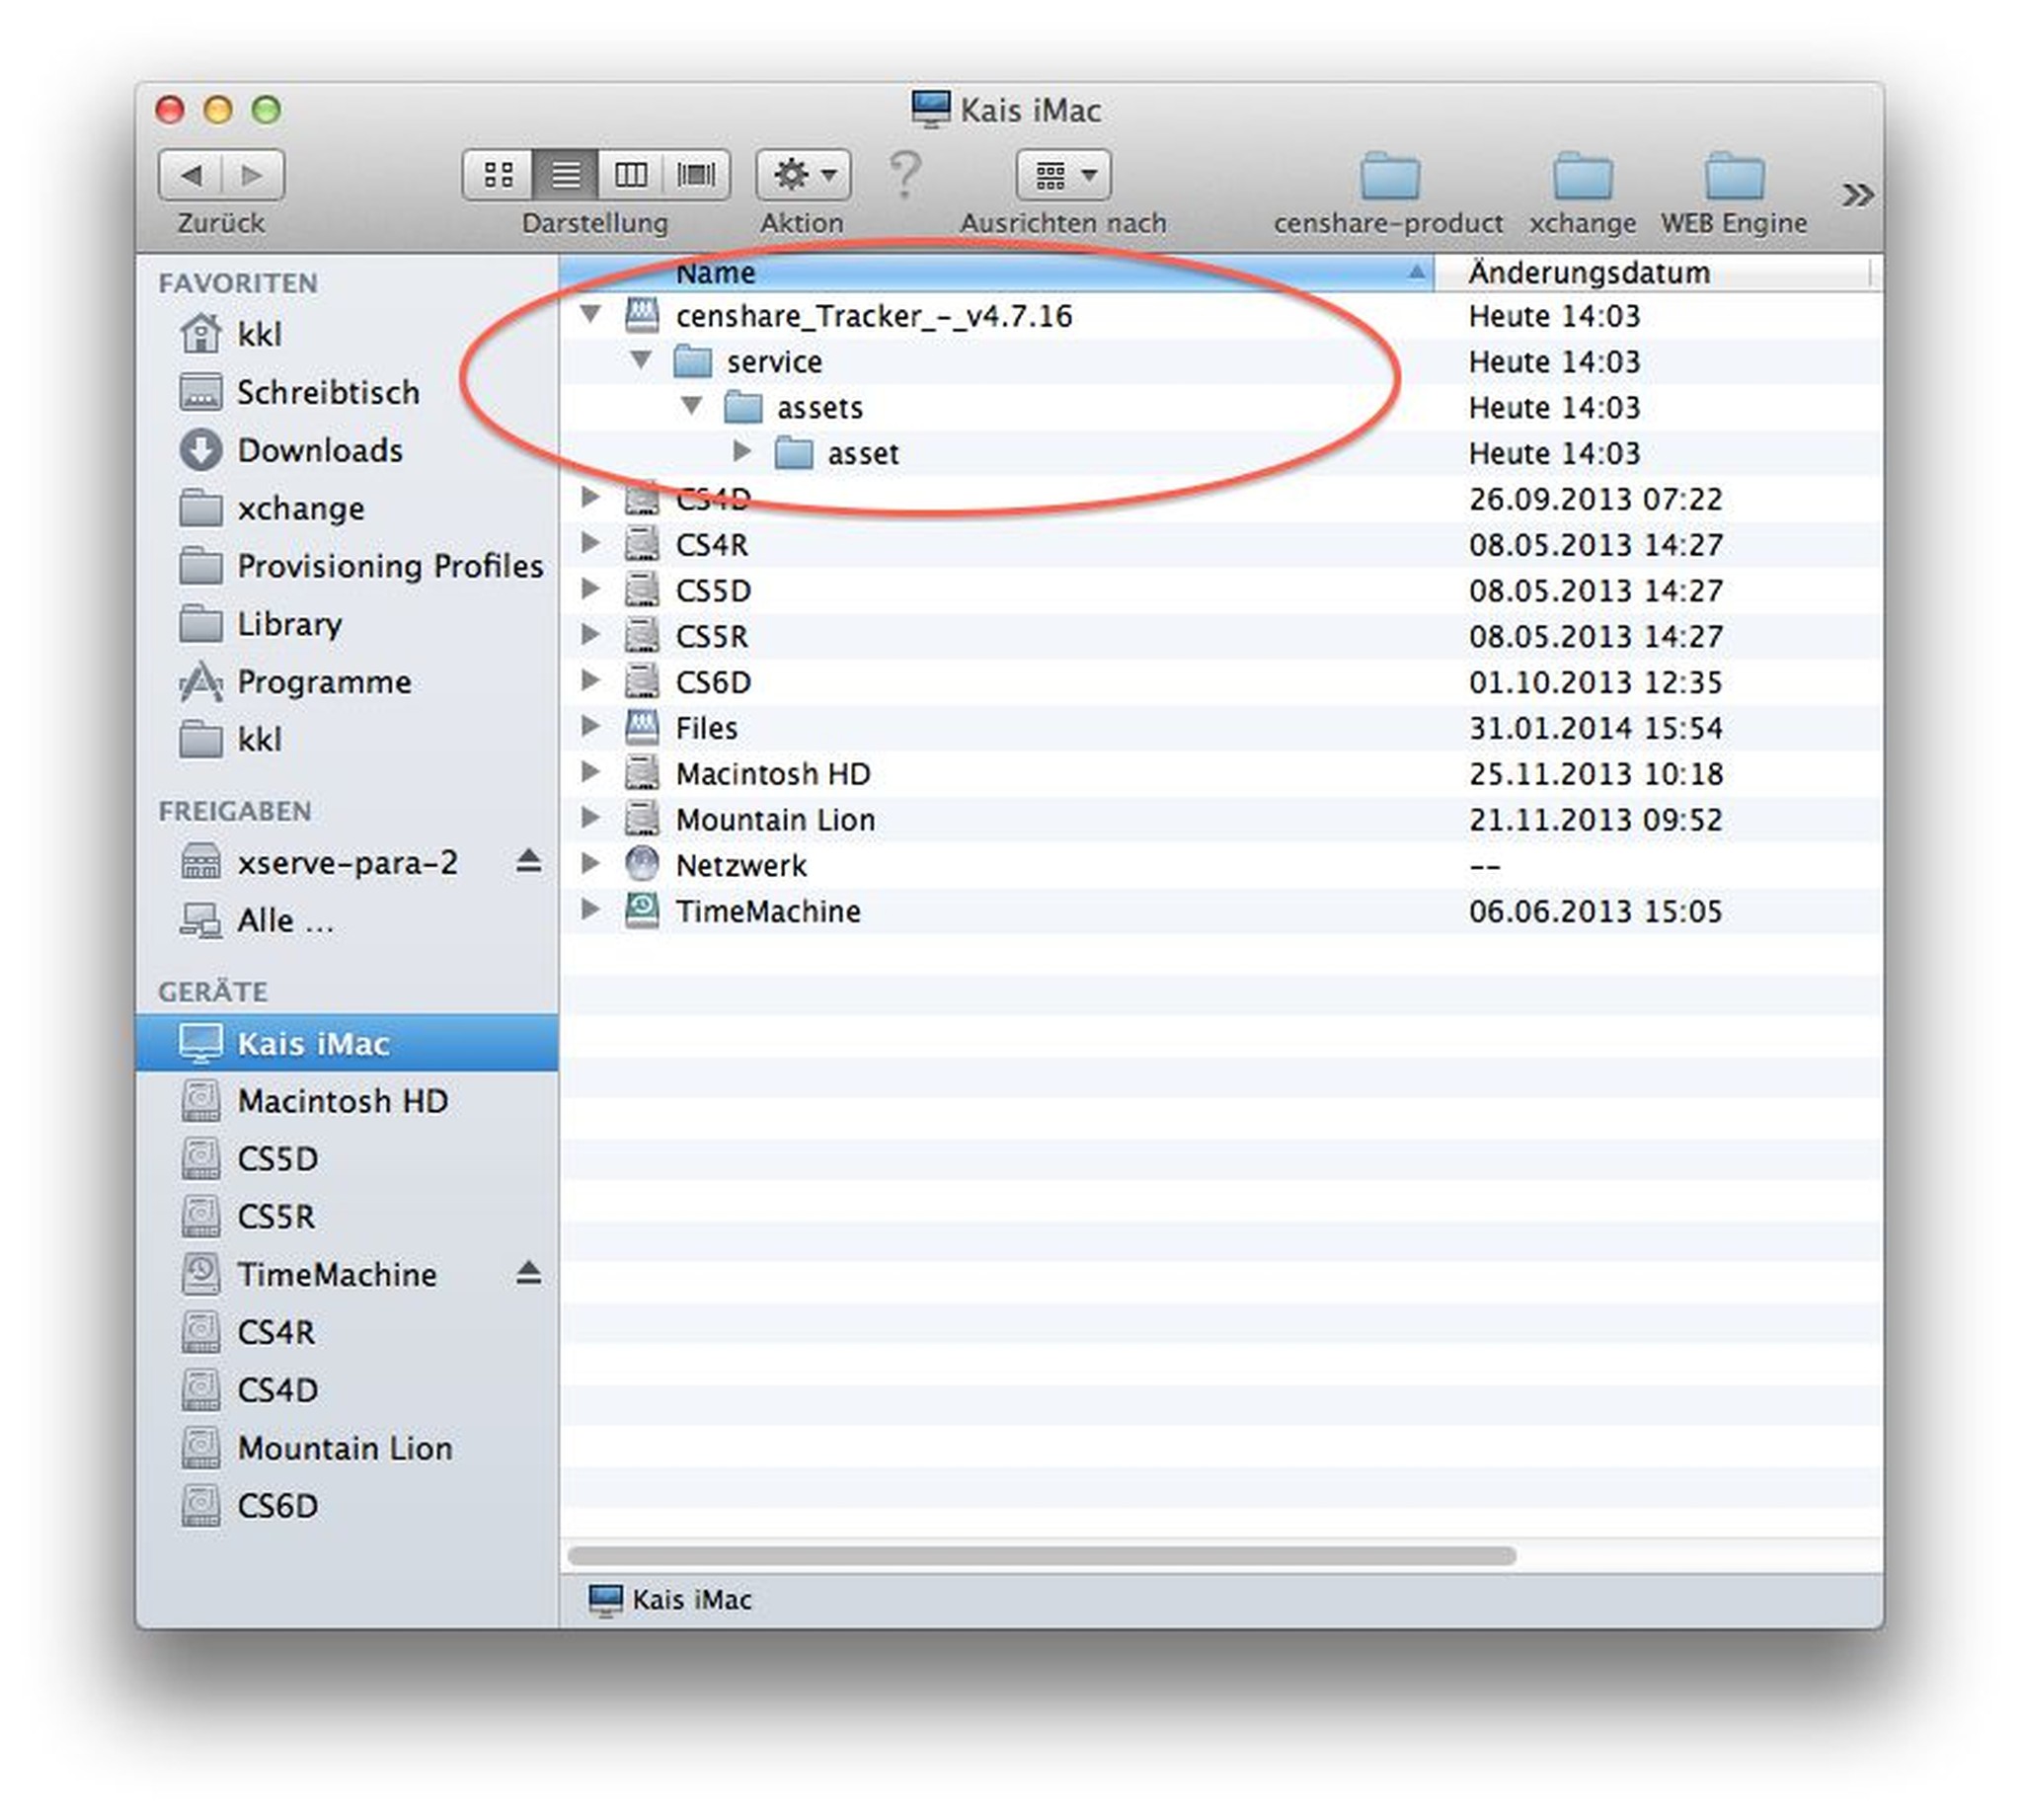2022x1820 pixels.
Task: Open the Aktion gear dropdown
Action: click(803, 175)
